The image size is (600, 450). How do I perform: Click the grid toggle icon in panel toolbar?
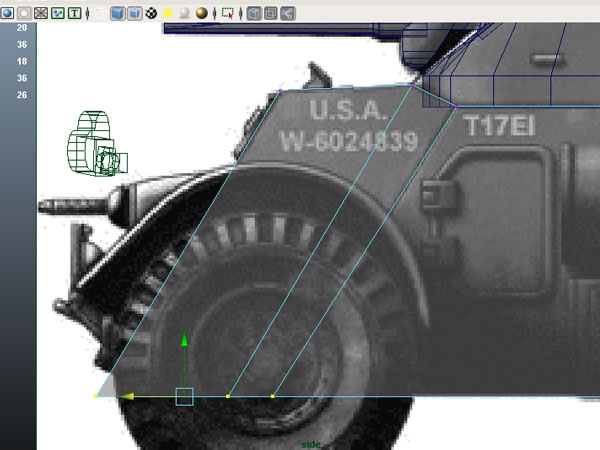coord(41,13)
